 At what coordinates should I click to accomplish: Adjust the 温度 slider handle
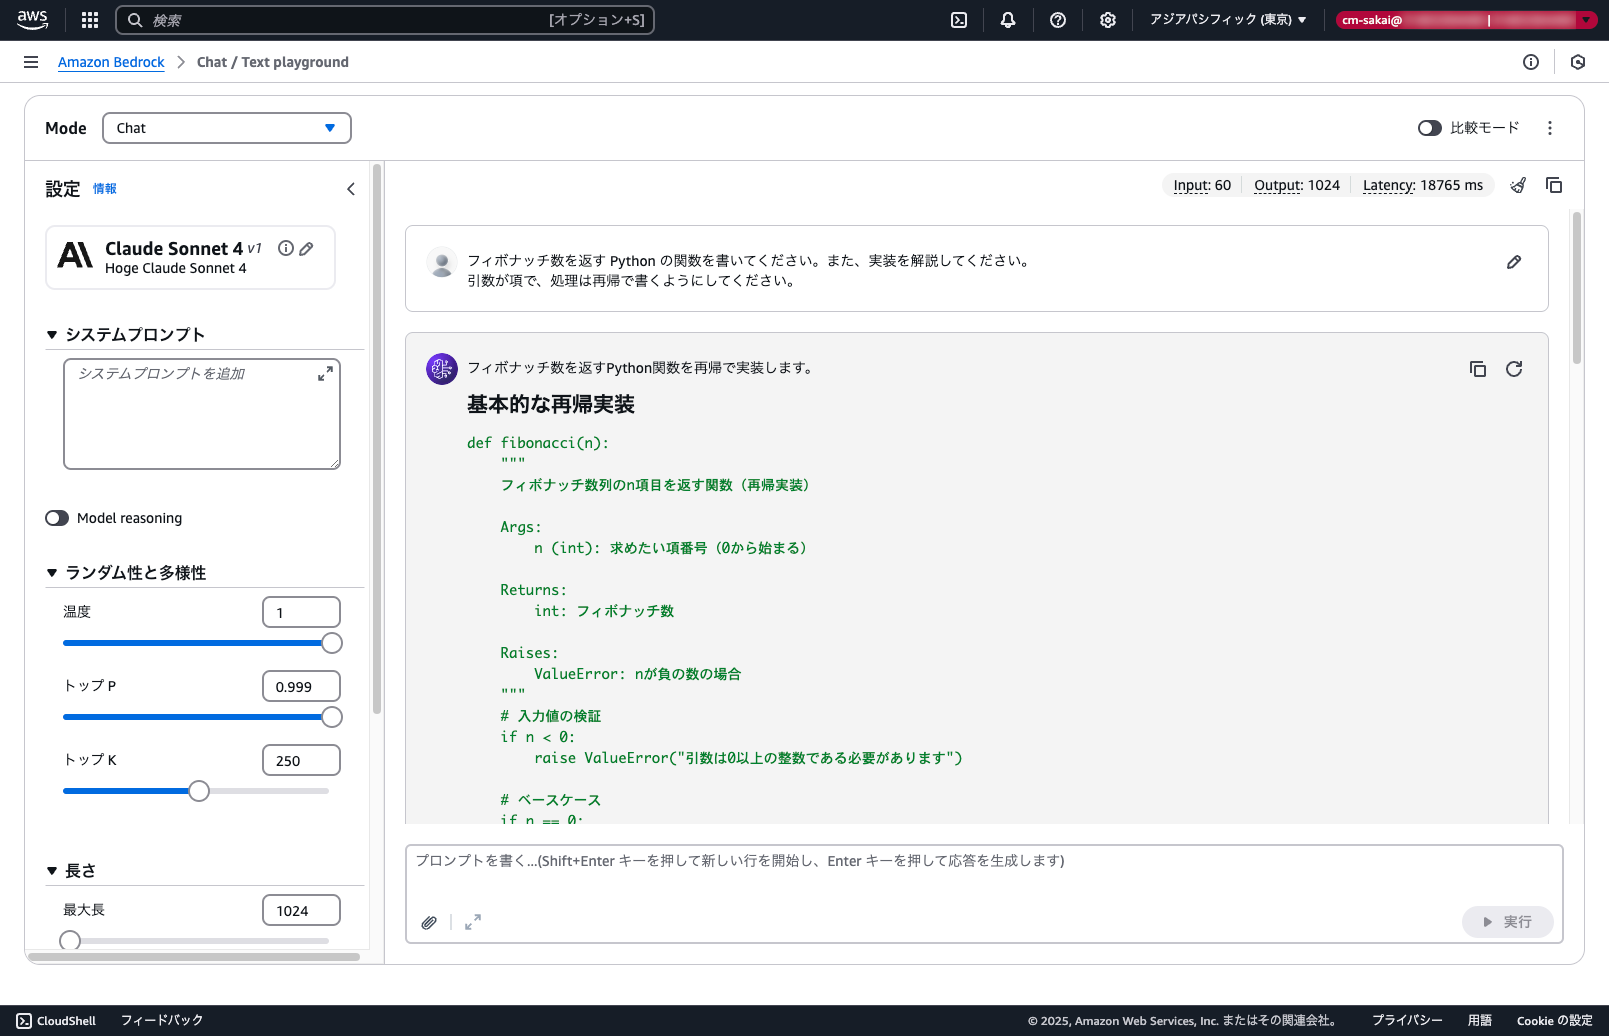[332, 643]
